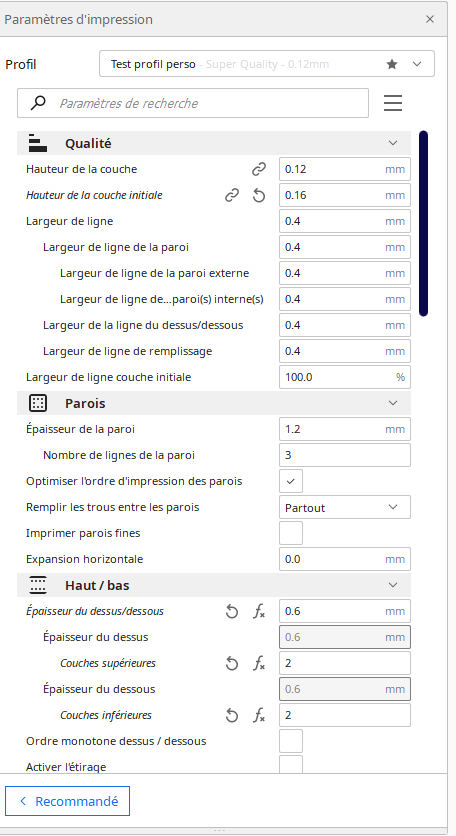Click link icon of Hauteur de la couche initiale

click(x=231, y=196)
